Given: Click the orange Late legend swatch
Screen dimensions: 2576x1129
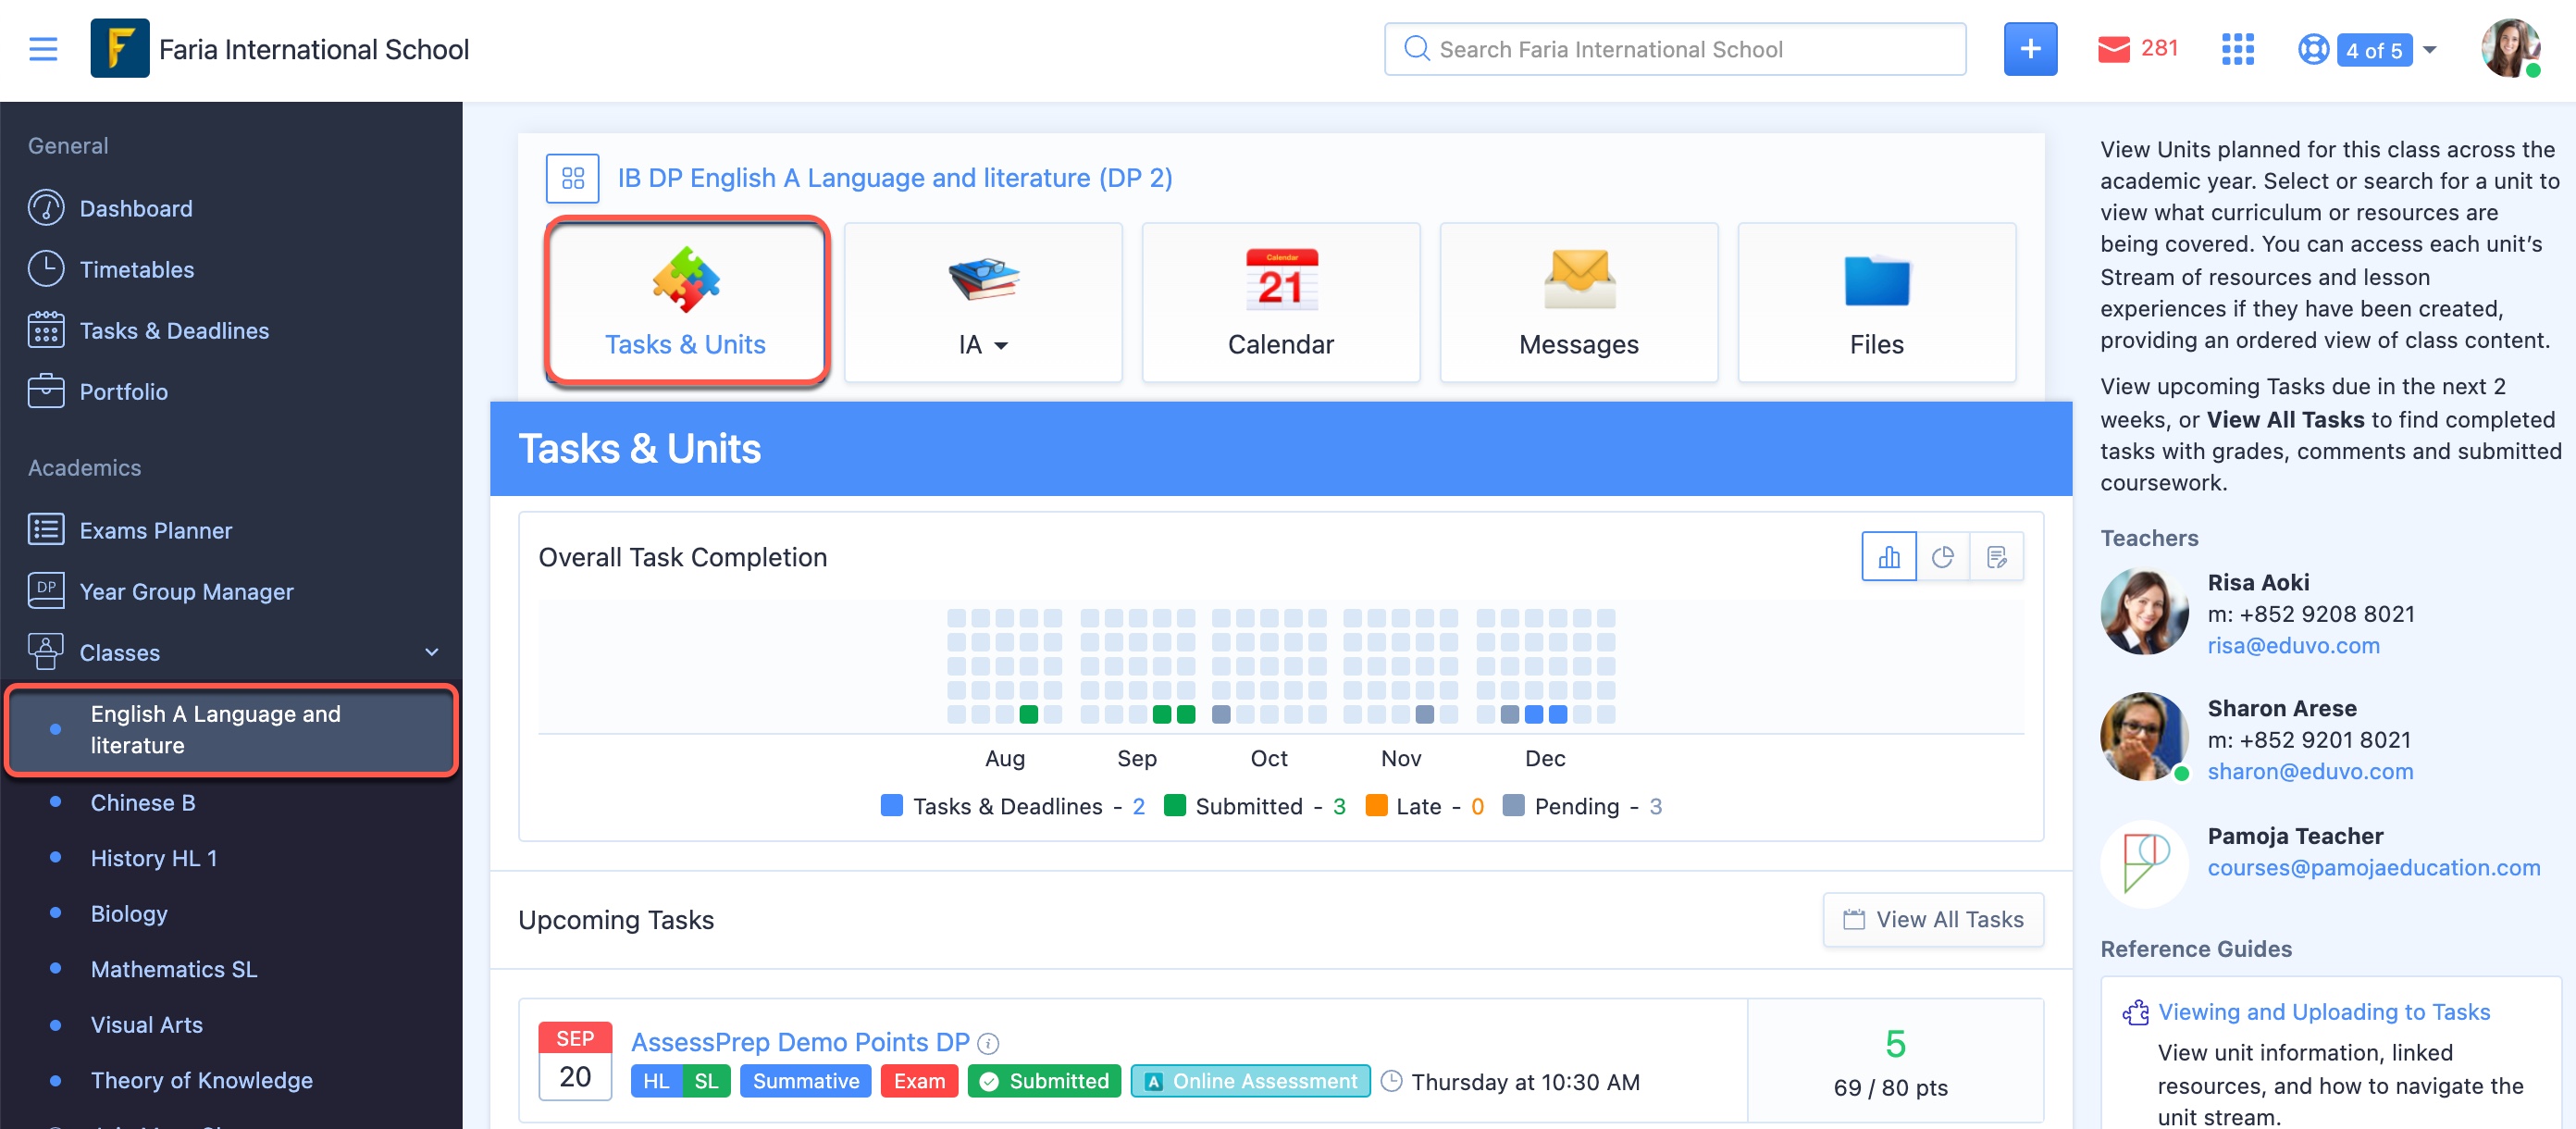Looking at the screenshot, I should (1376, 805).
